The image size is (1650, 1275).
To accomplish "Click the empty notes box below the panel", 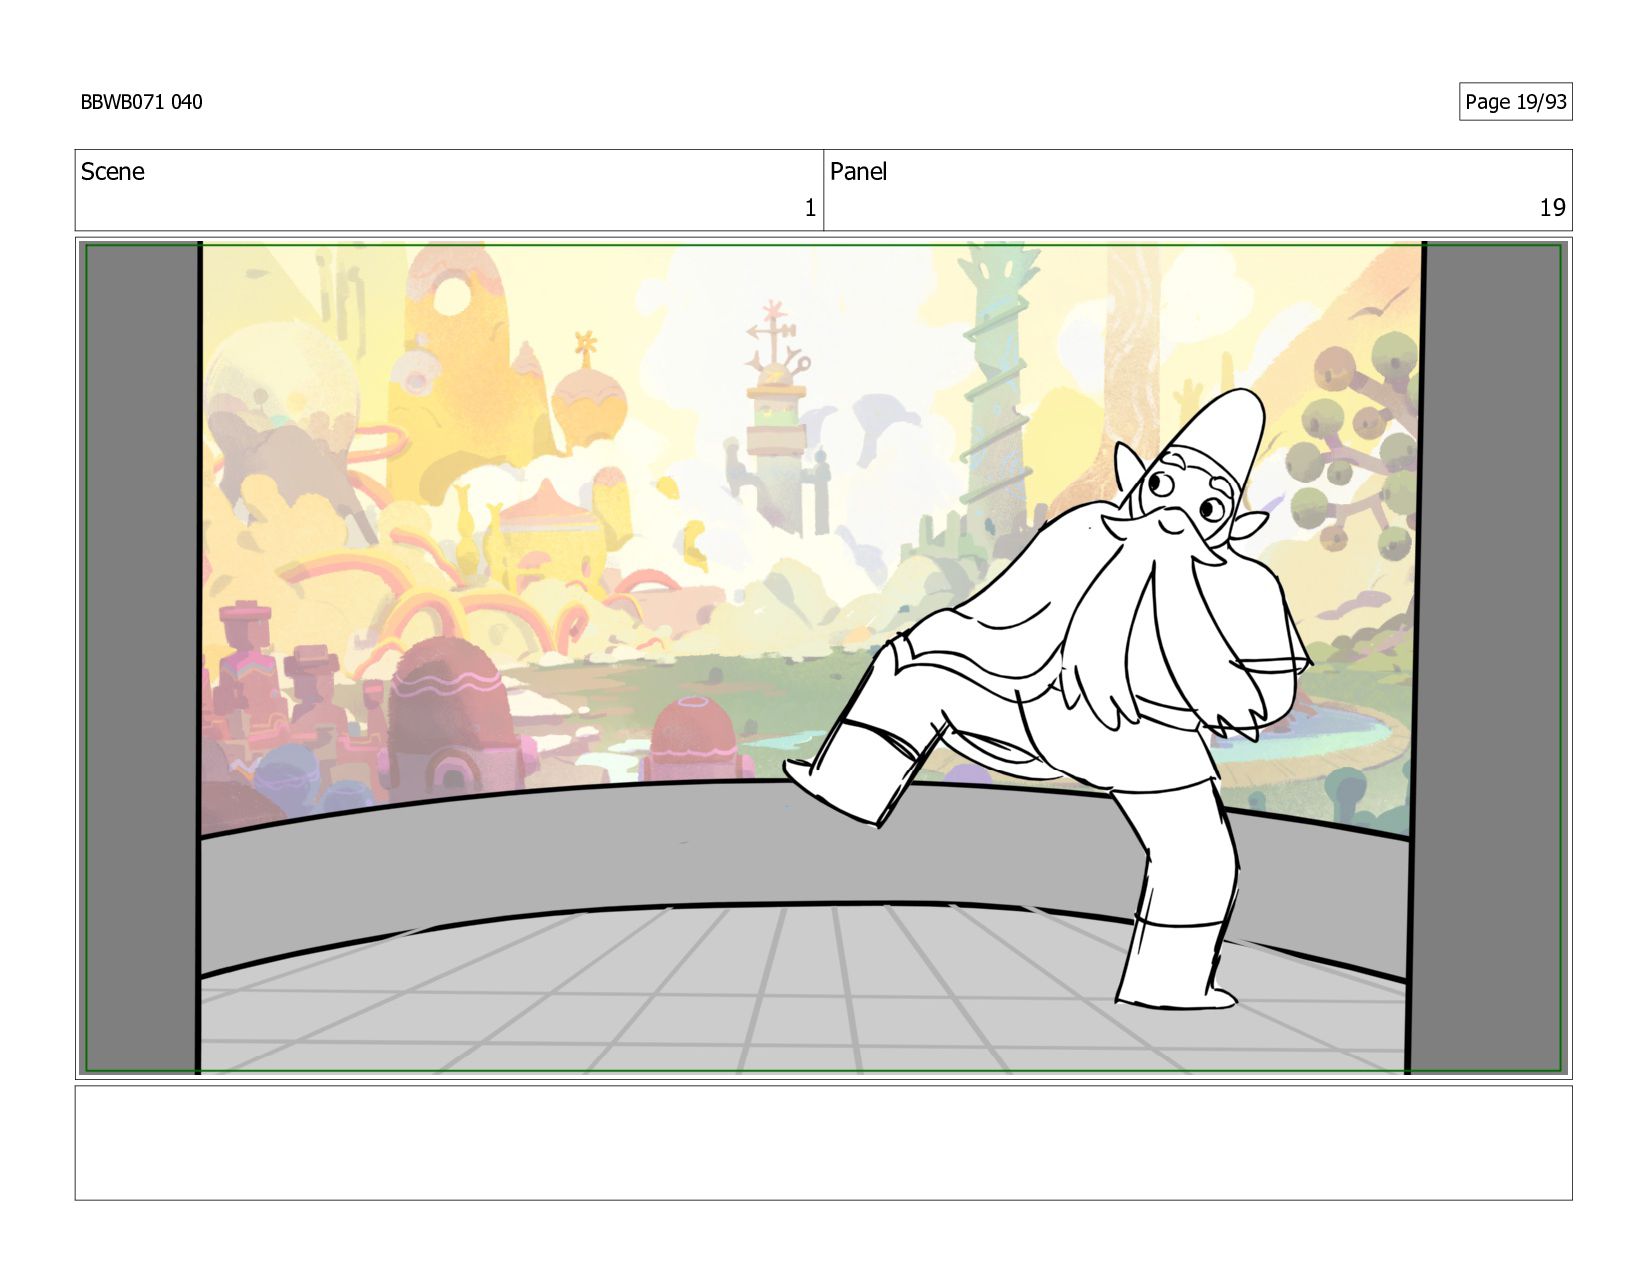I will pyautogui.click(x=823, y=1143).
